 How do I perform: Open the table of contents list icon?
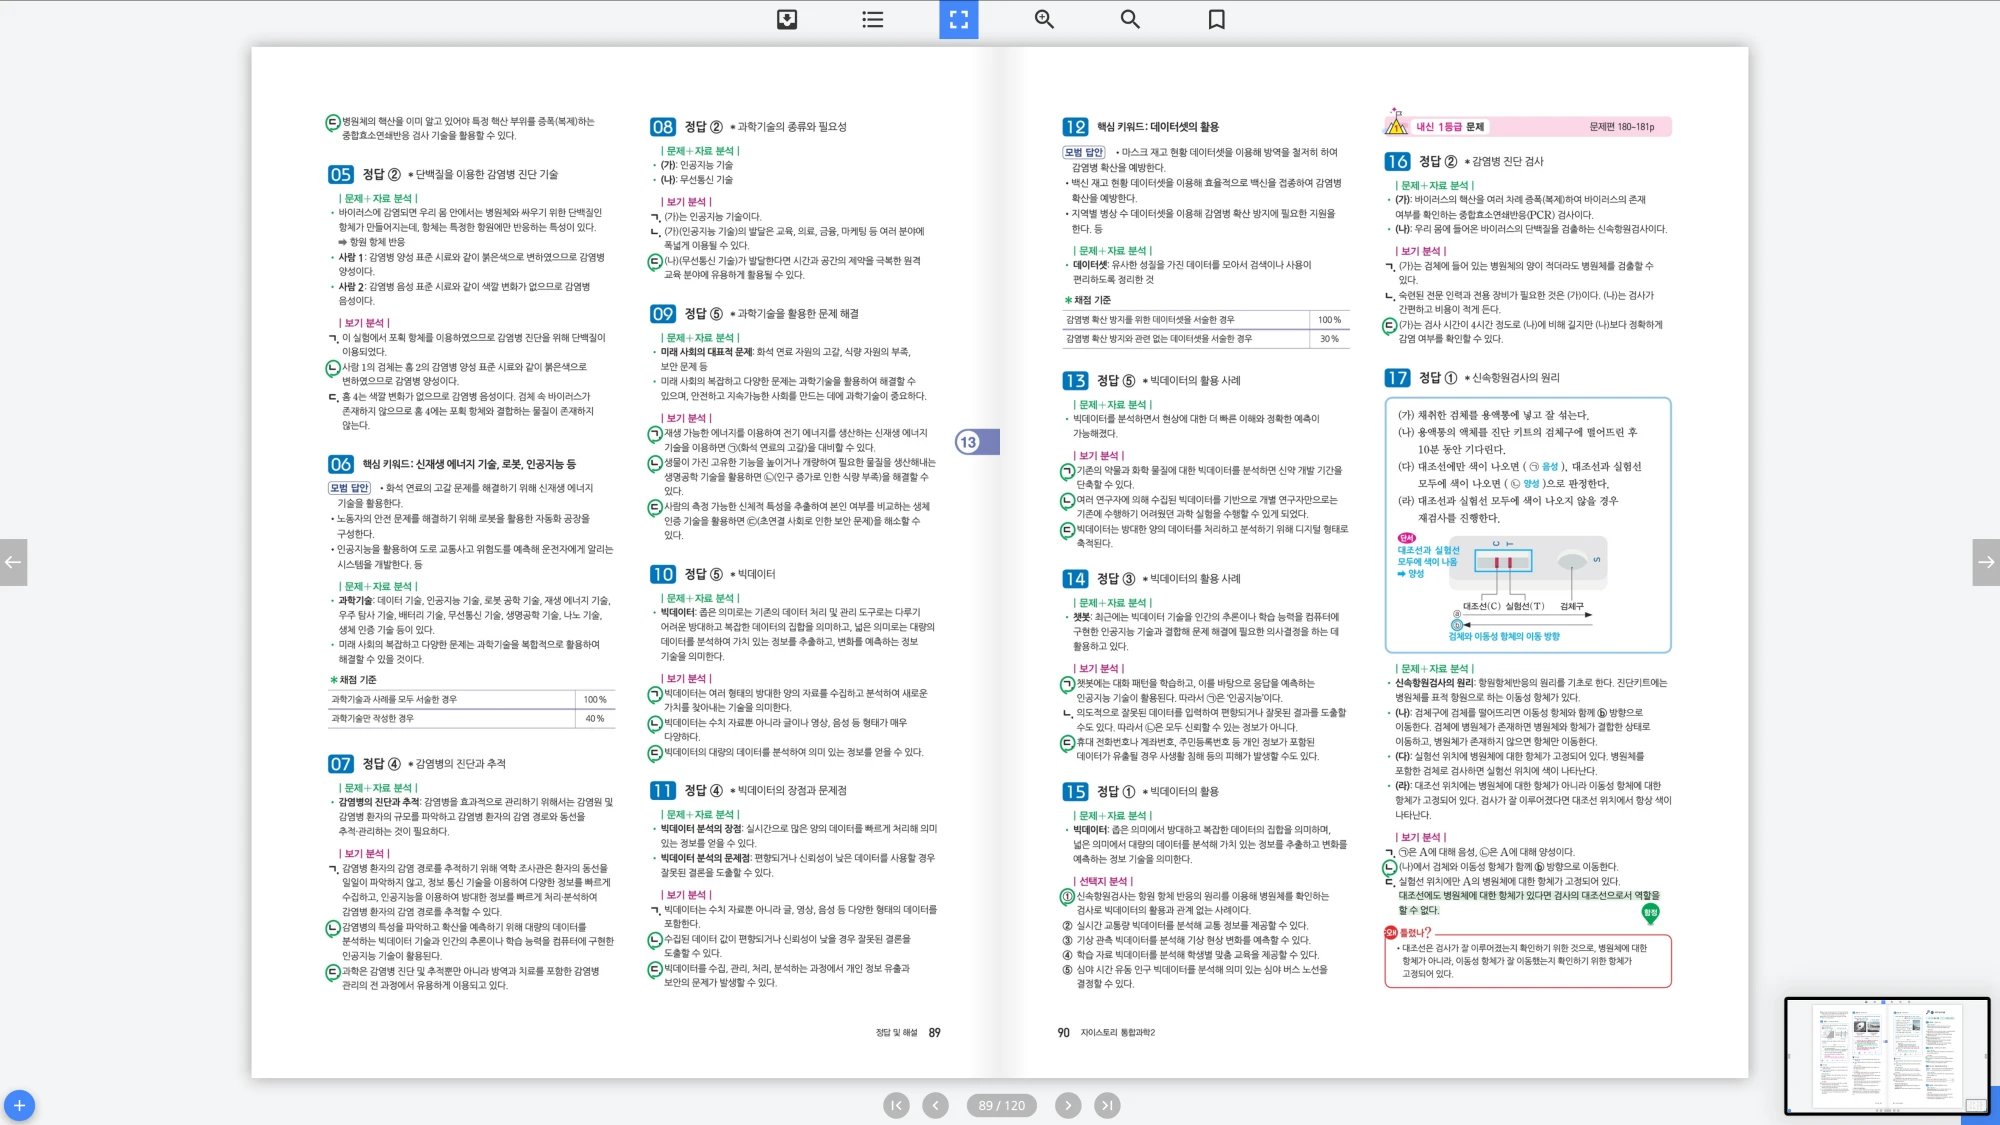coord(872,19)
